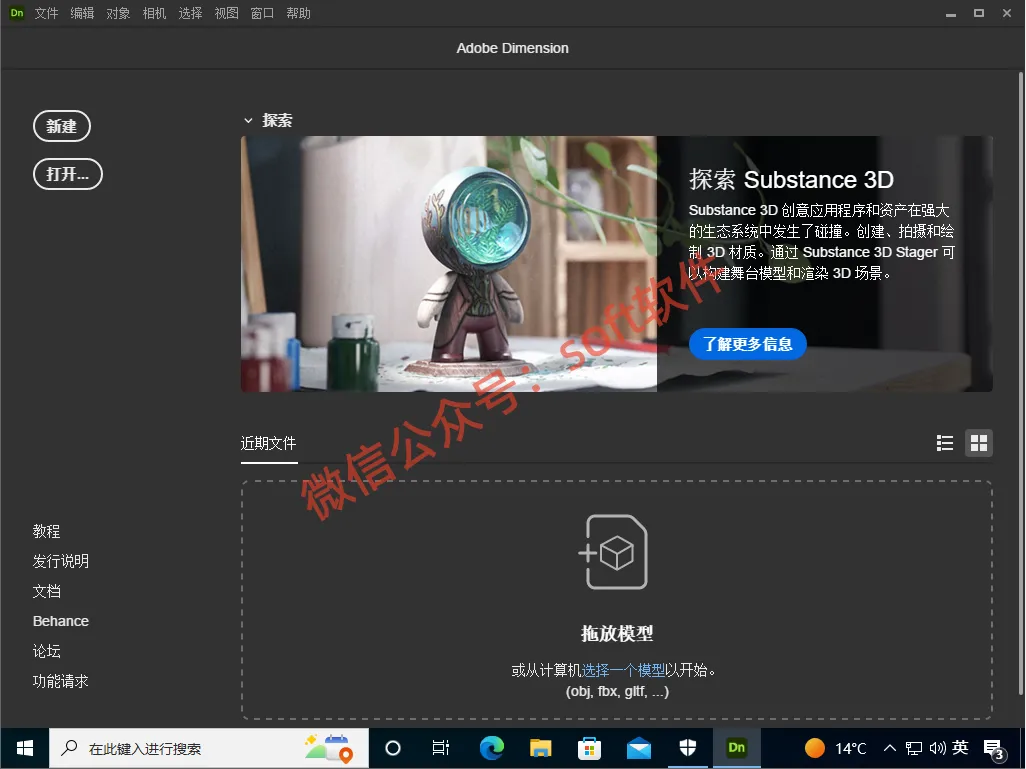Viewport: 1026px width, 769px height.
Task: Click the Dimension Dn taskbar icon
Action: tap(737, 748)
